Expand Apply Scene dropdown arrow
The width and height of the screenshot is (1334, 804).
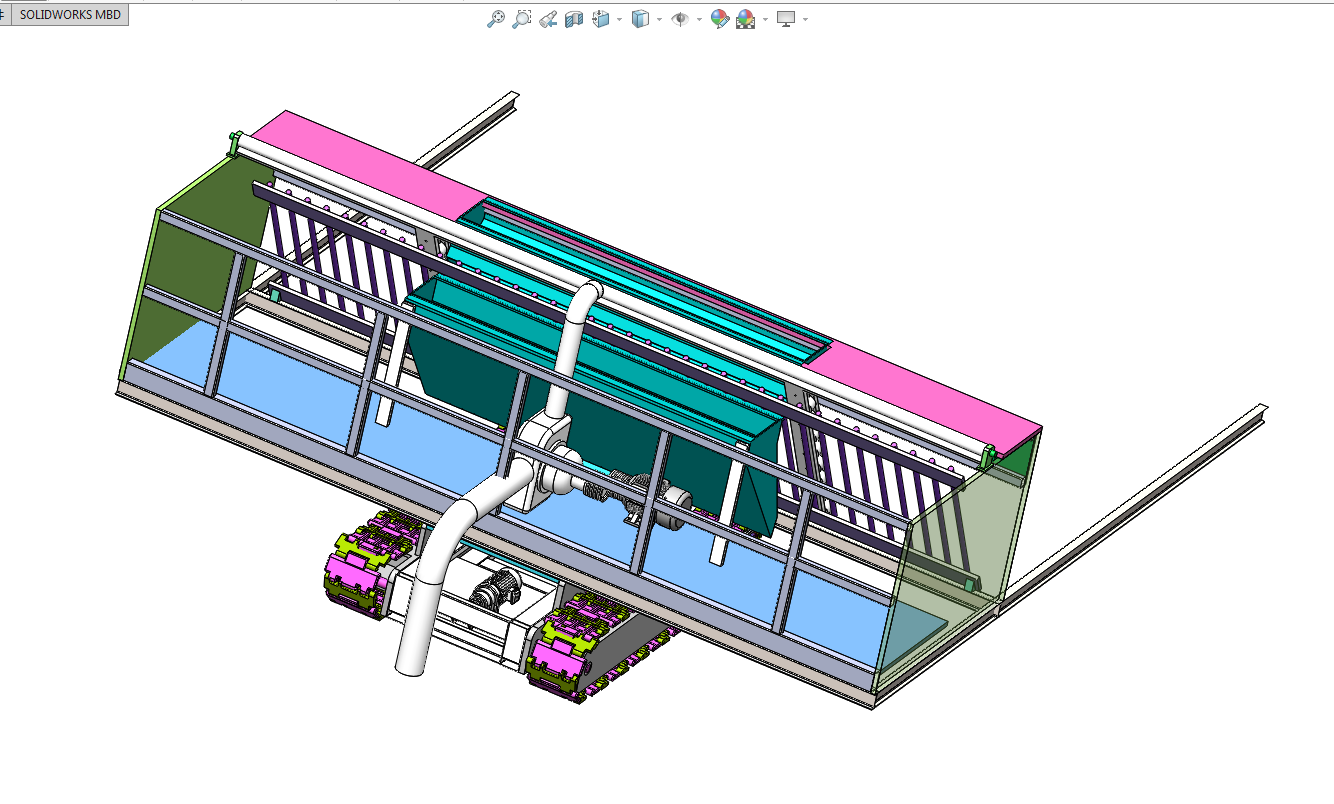[x=765, y=19]
